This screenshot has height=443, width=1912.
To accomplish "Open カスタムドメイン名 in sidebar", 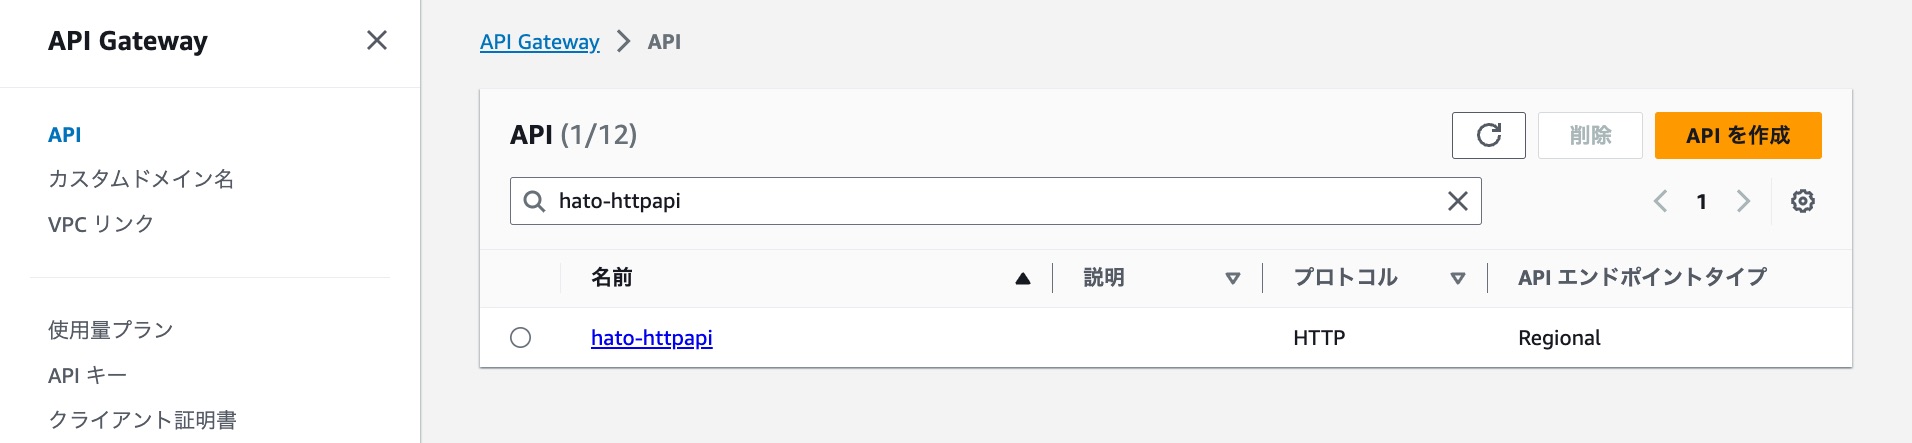I will pos(141,179).
